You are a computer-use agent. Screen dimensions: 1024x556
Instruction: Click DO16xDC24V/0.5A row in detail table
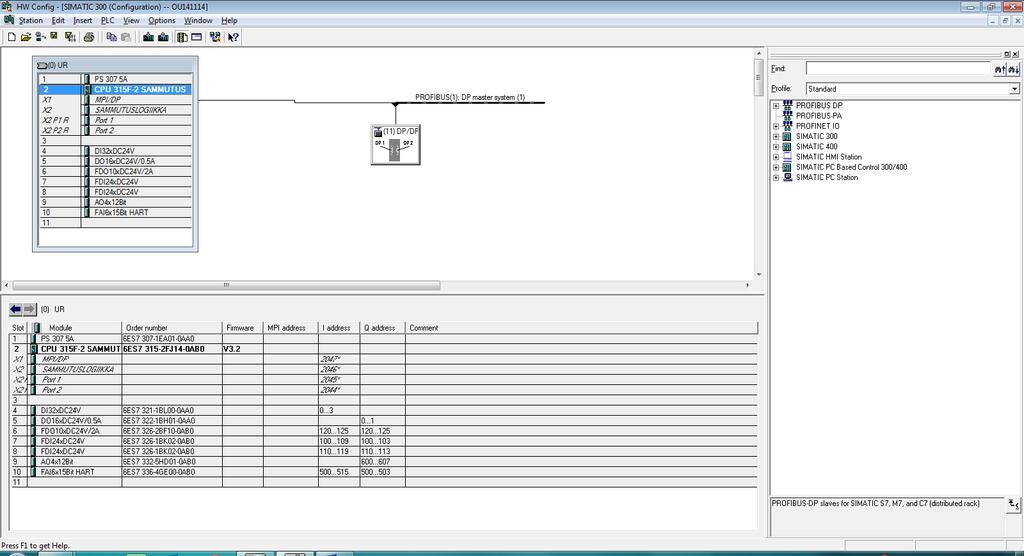(x=383, y=421)
